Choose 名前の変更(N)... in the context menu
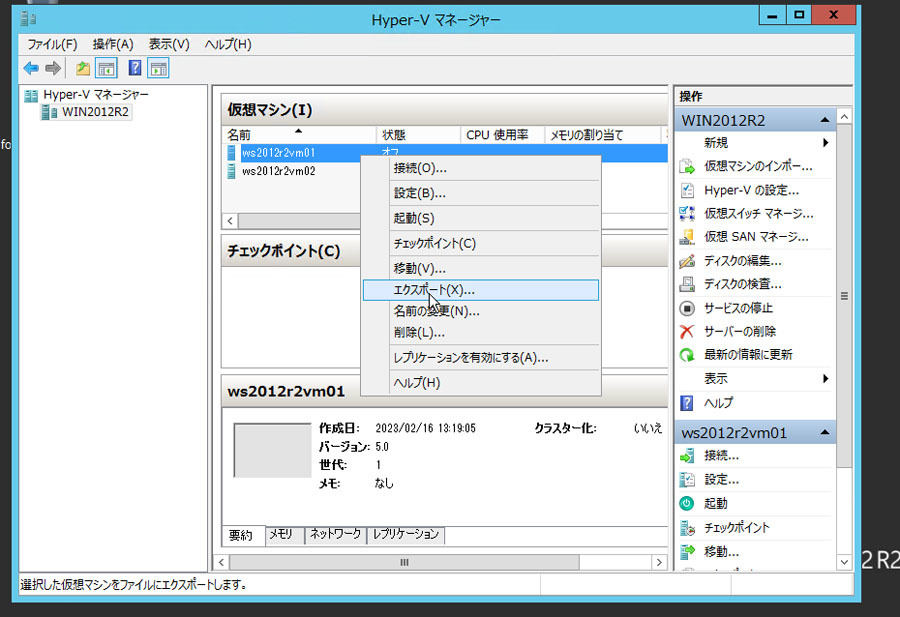Image resolution: width=900 pixels, height=617 pixels. [481, 312]
